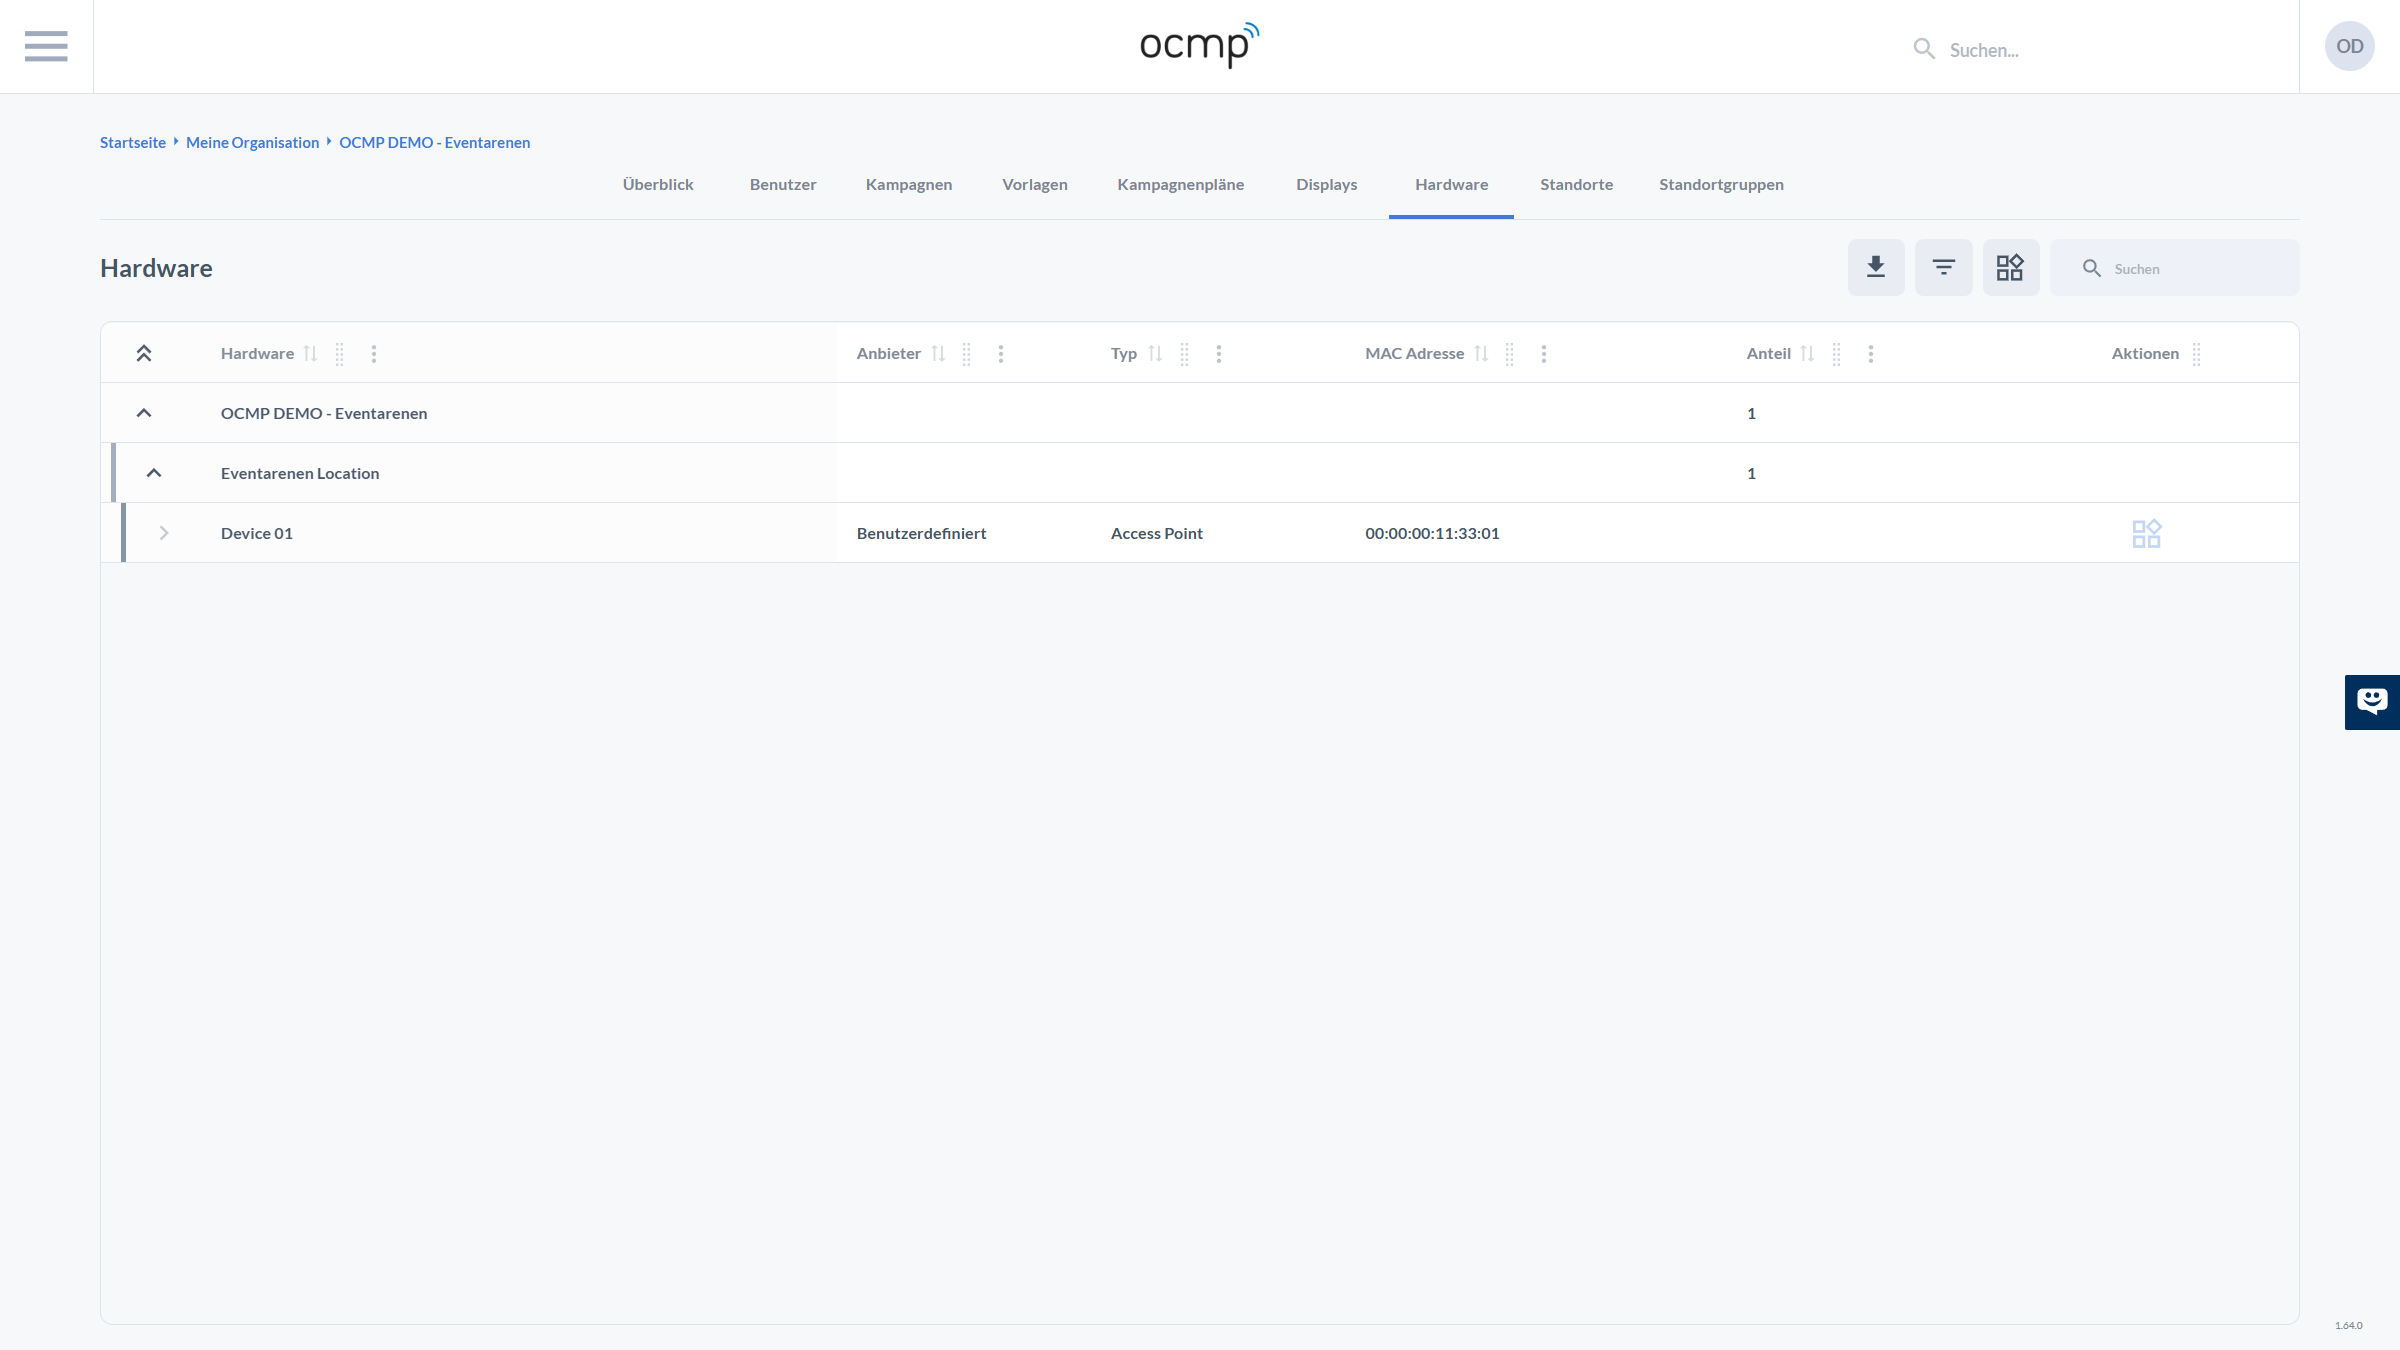Switch to the Displays tab

click(x=1326, y=184)
